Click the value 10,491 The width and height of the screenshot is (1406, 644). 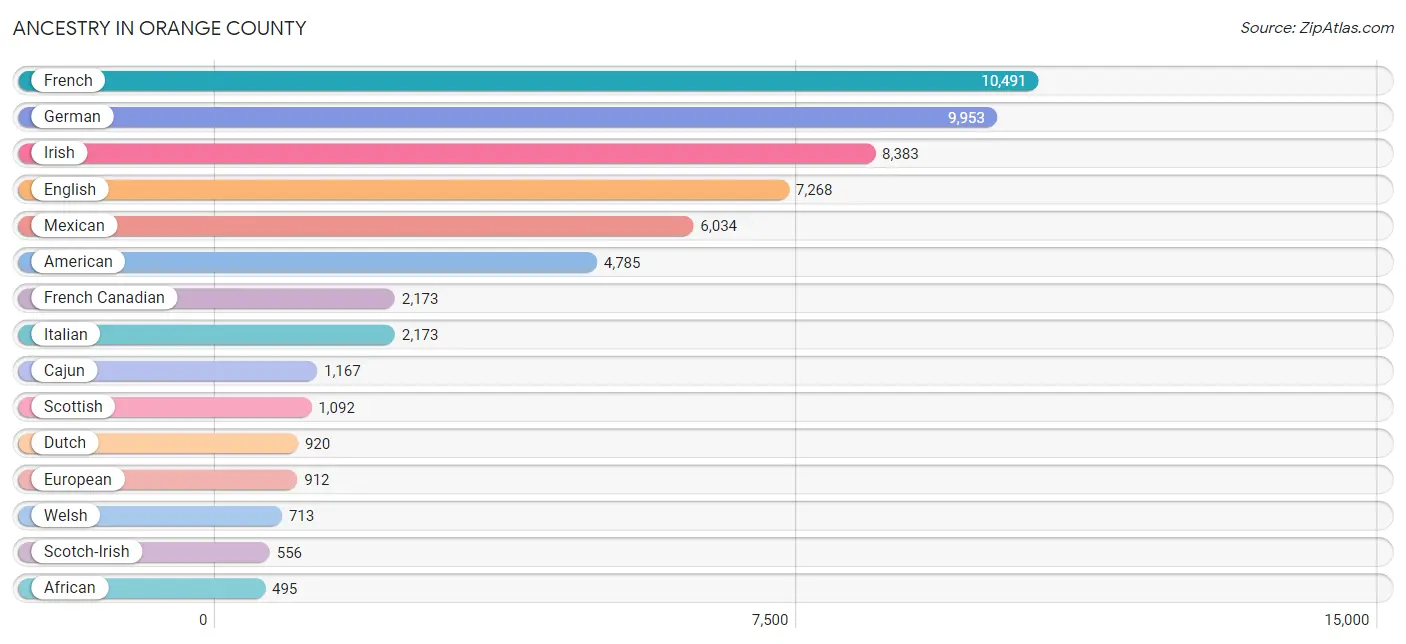click(1003, 81)
